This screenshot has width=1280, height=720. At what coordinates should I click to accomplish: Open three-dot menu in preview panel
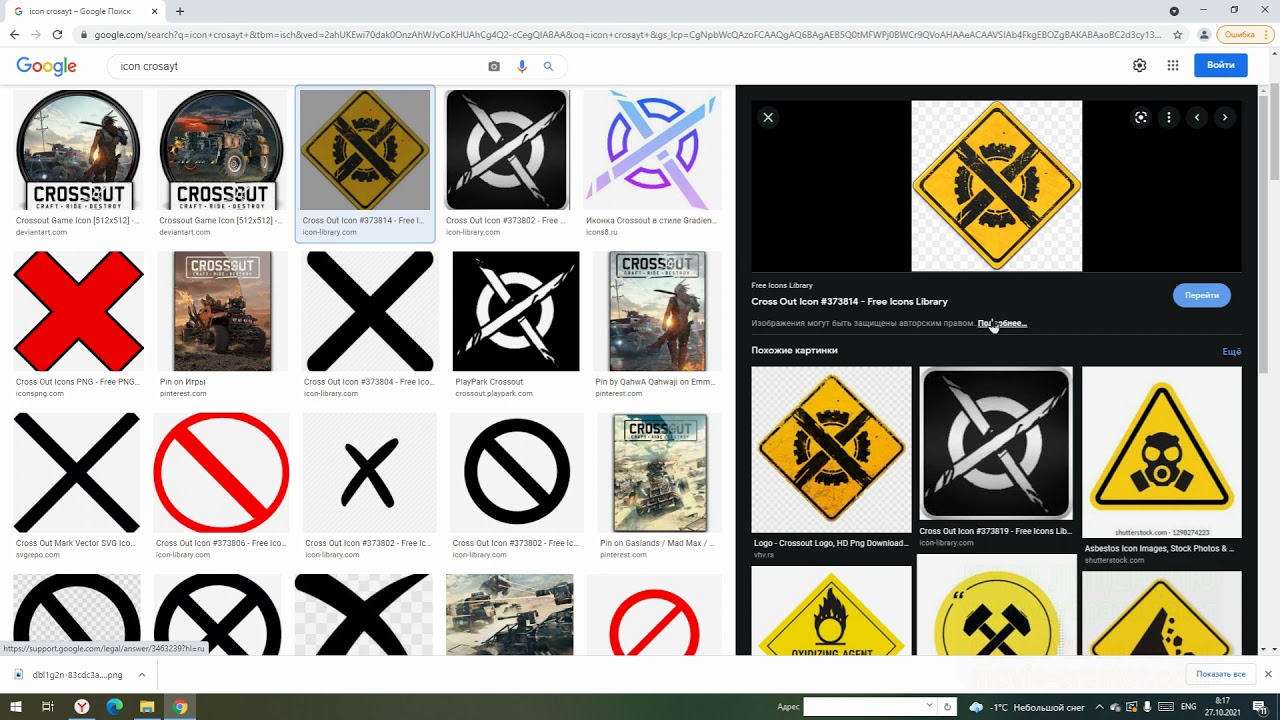1169,117
